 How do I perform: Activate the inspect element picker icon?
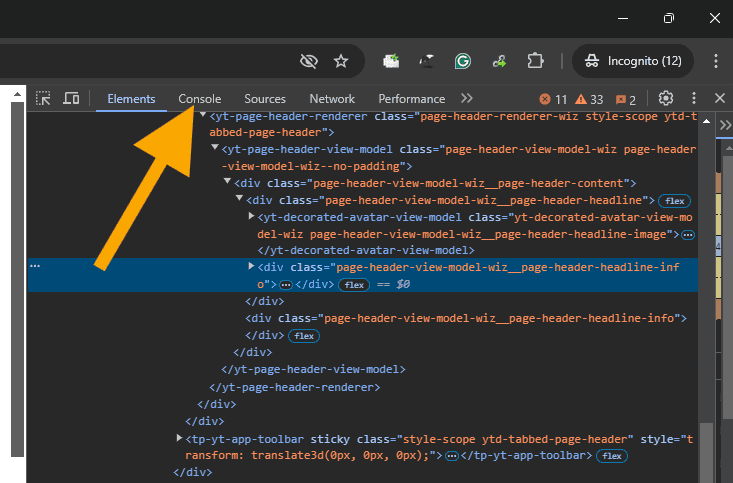coord(43,98)
